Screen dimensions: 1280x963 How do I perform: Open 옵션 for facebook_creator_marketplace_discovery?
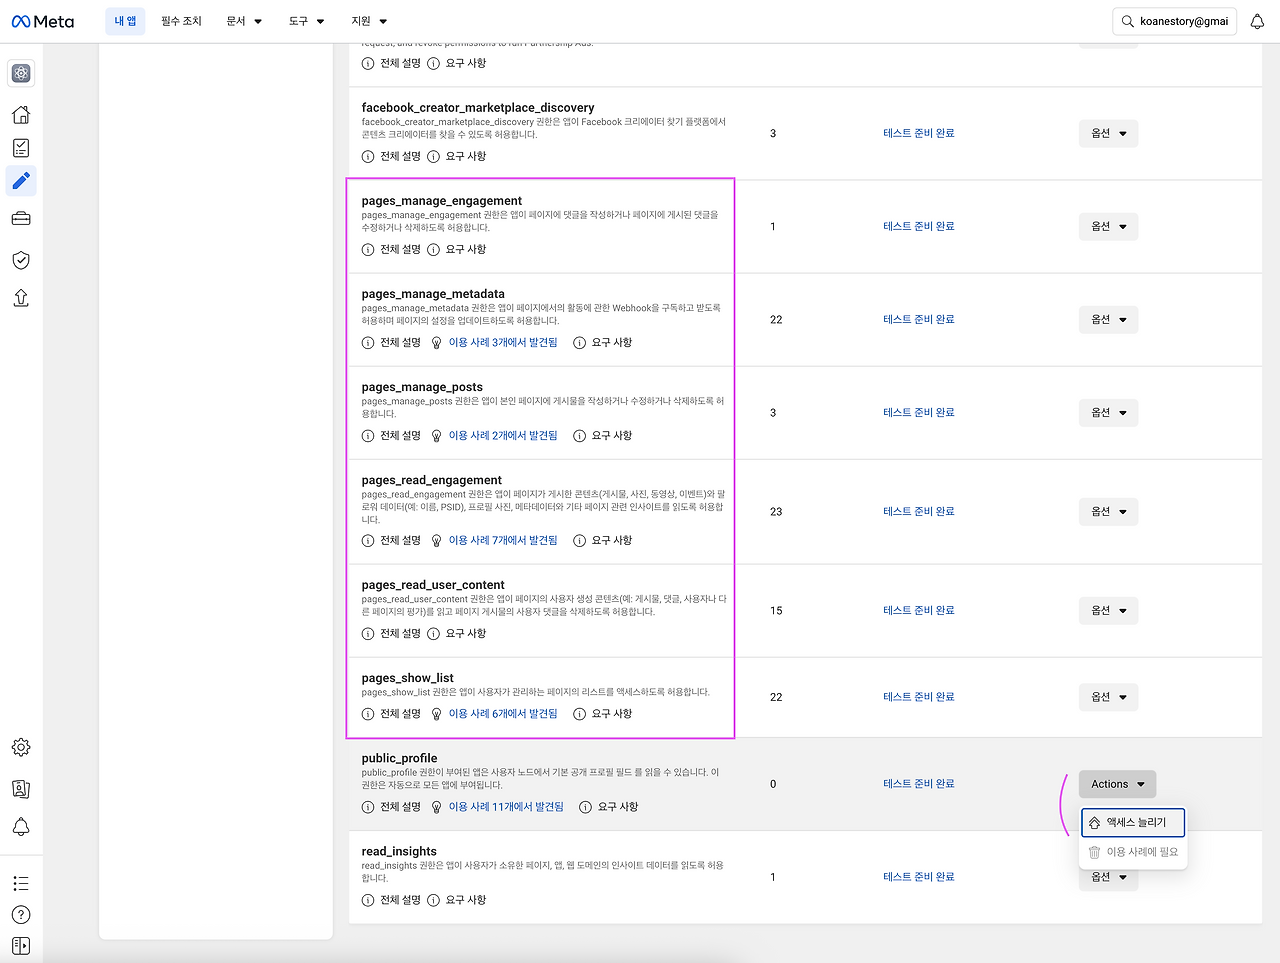[x=1109, y=134]
